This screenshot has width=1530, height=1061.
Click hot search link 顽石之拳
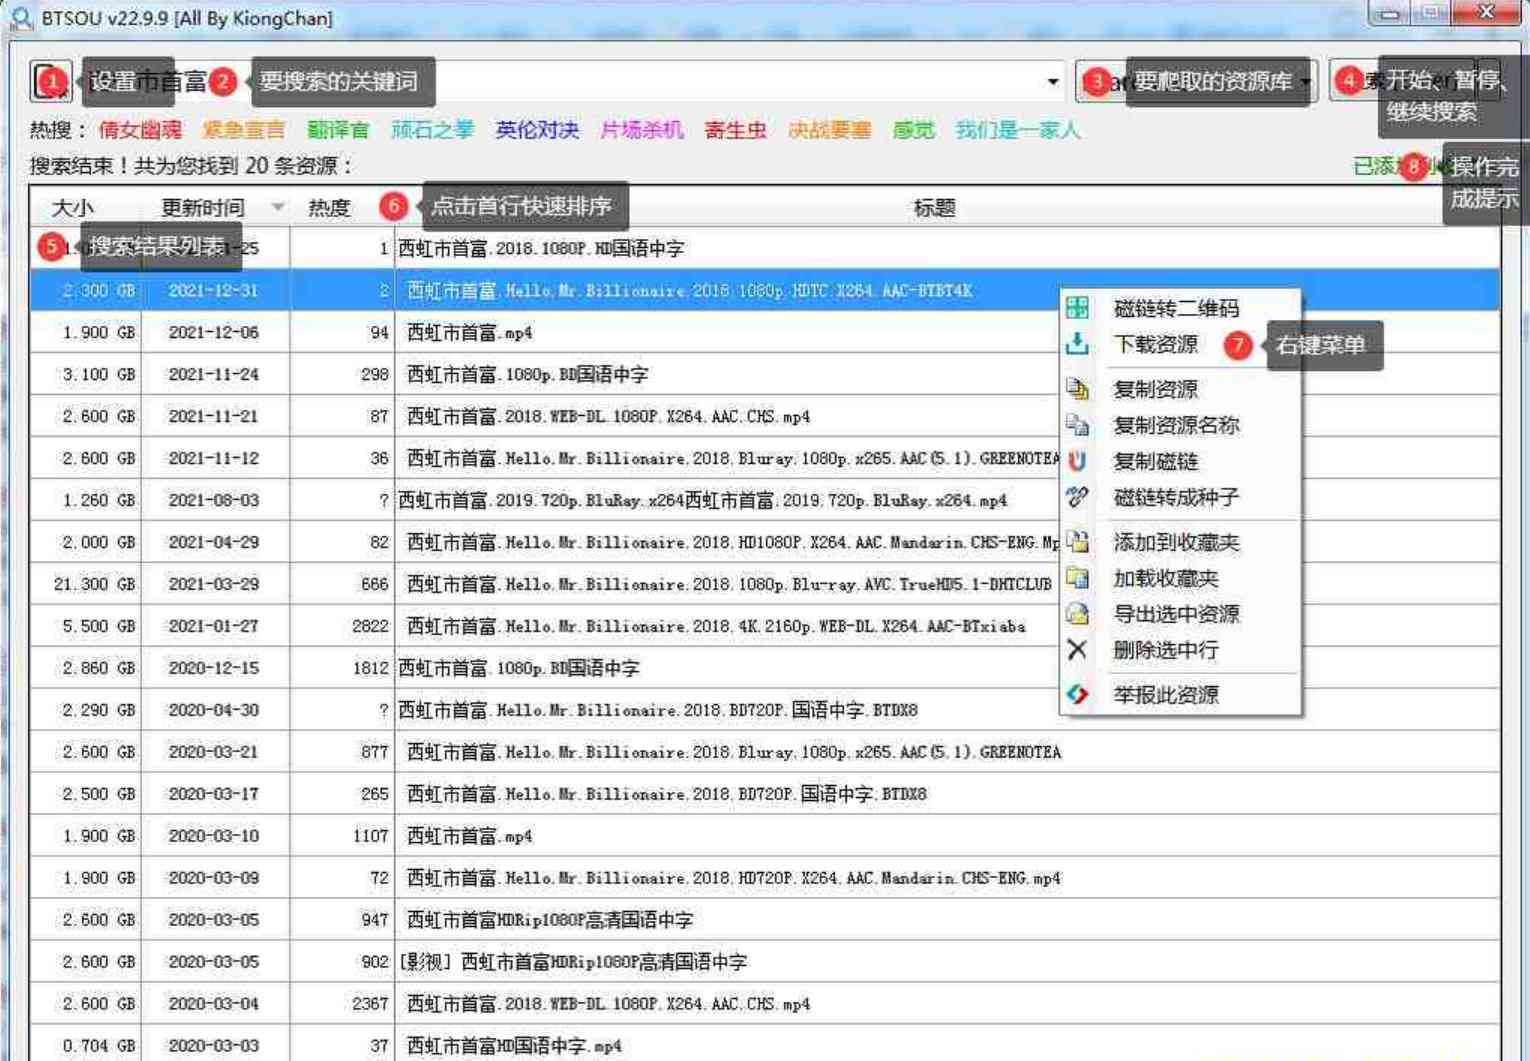pos(432,130)
